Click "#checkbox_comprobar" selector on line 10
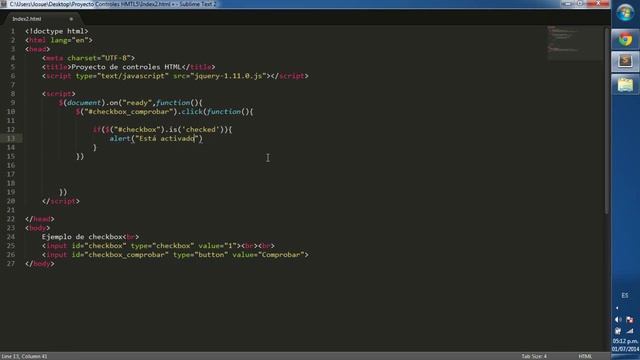This screenshot has height=360, width=640. point(128,111)
